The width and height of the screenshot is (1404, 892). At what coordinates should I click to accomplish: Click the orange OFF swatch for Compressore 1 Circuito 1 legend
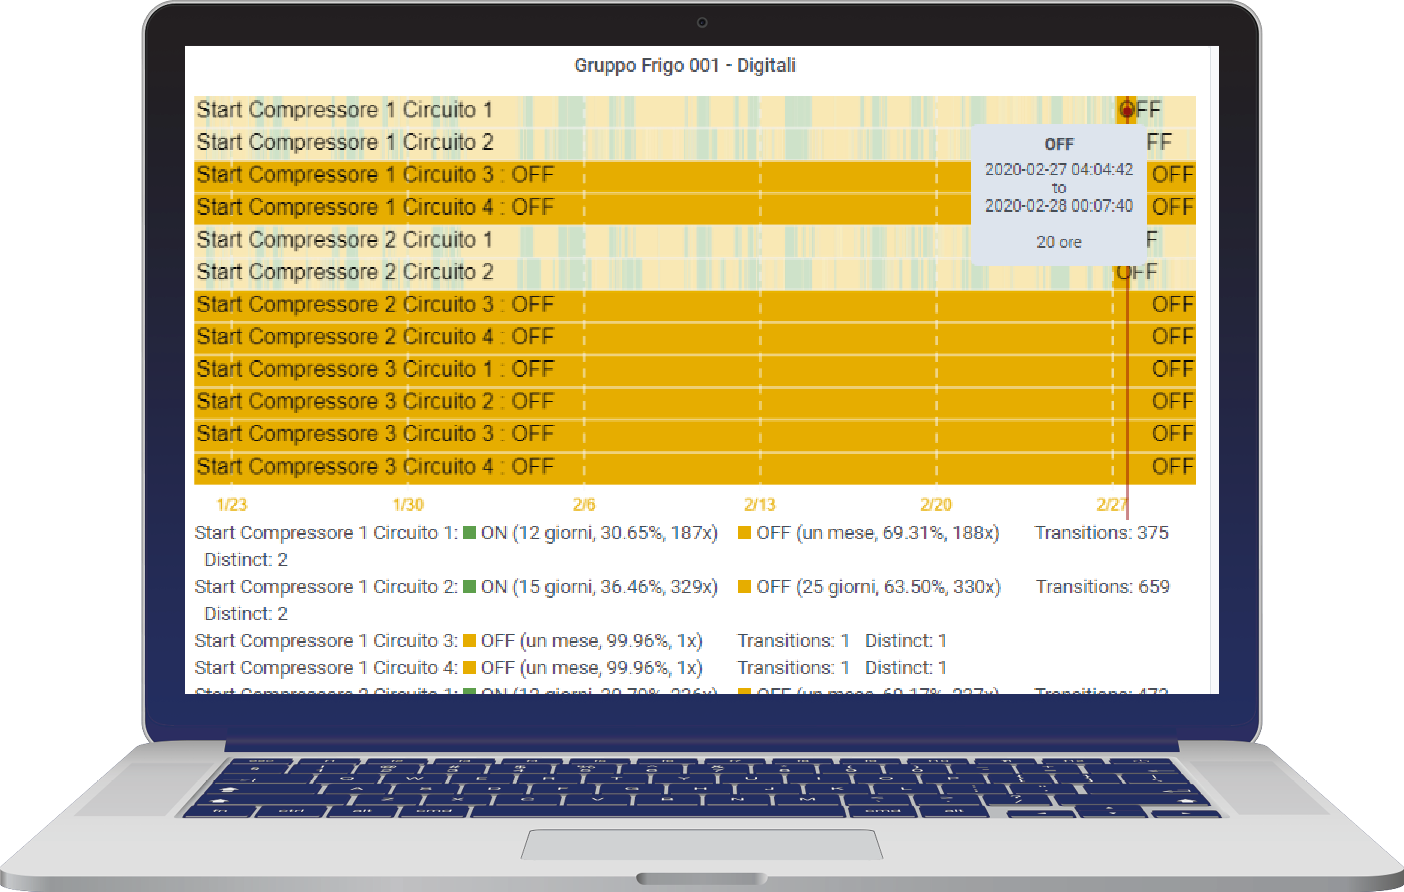744,533
